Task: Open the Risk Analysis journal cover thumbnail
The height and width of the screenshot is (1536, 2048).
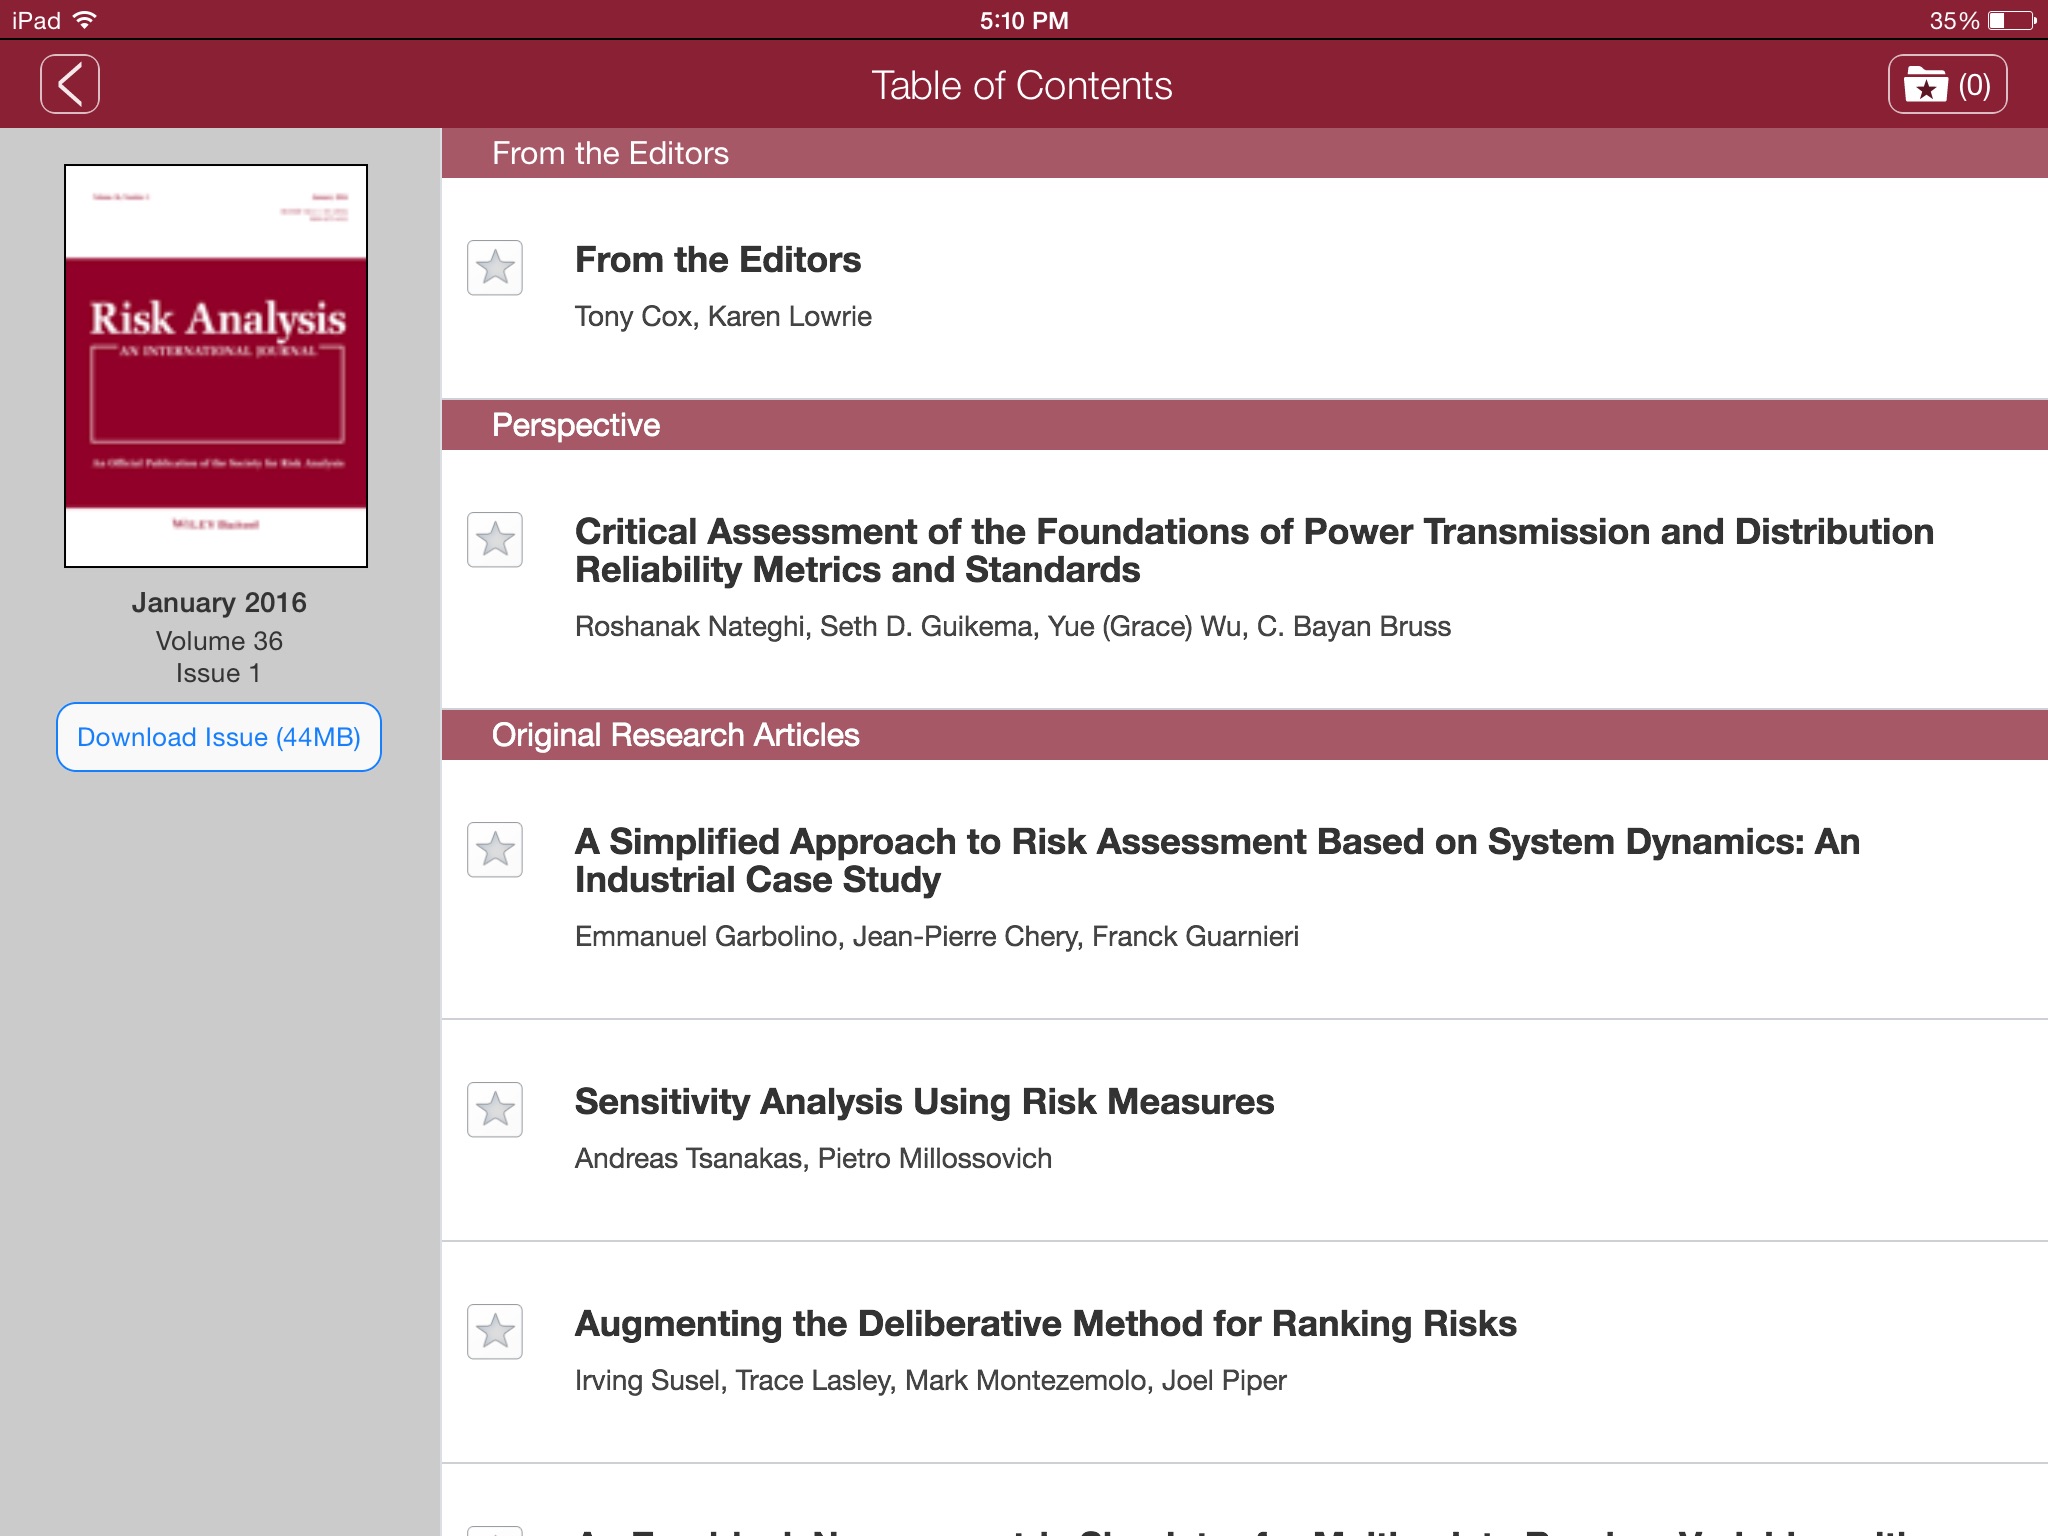Action: (216, 366)
